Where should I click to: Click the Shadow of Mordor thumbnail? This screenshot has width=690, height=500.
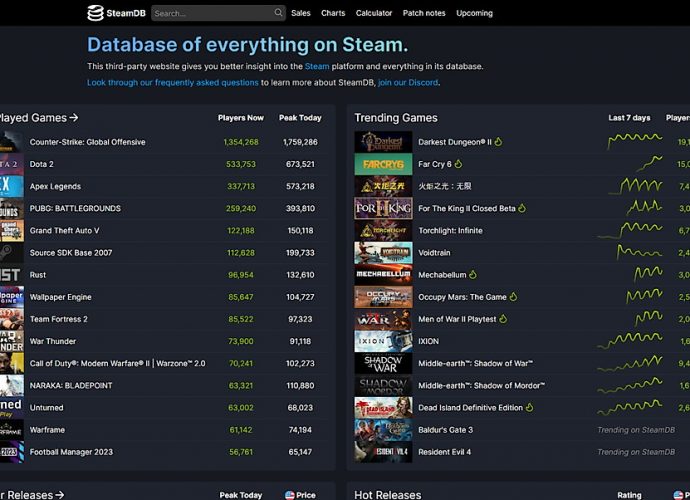tap(383, 386)
